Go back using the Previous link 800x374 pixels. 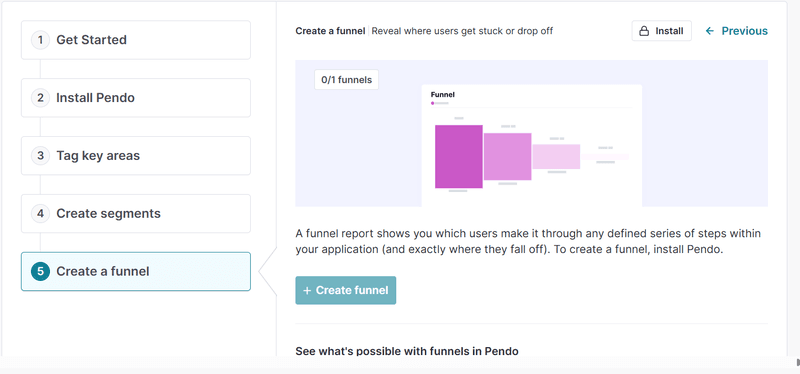(x=736, y=31)
